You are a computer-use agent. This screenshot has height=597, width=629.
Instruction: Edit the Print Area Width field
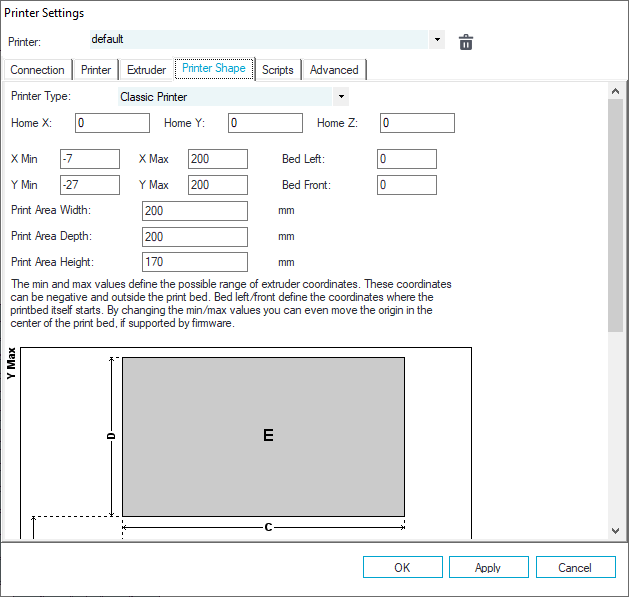coord(195,211)
